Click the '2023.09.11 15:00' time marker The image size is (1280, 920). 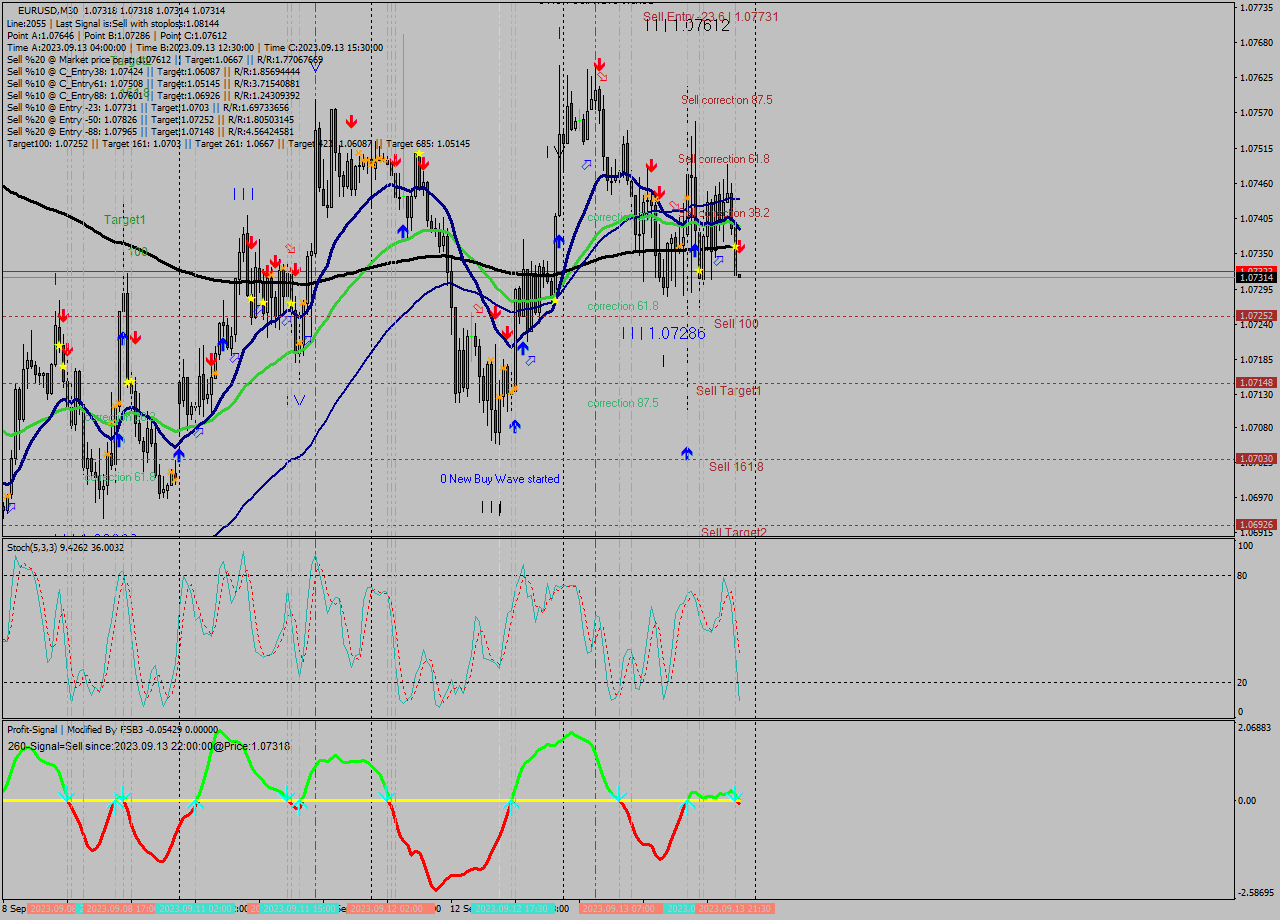tap(299, 909)
